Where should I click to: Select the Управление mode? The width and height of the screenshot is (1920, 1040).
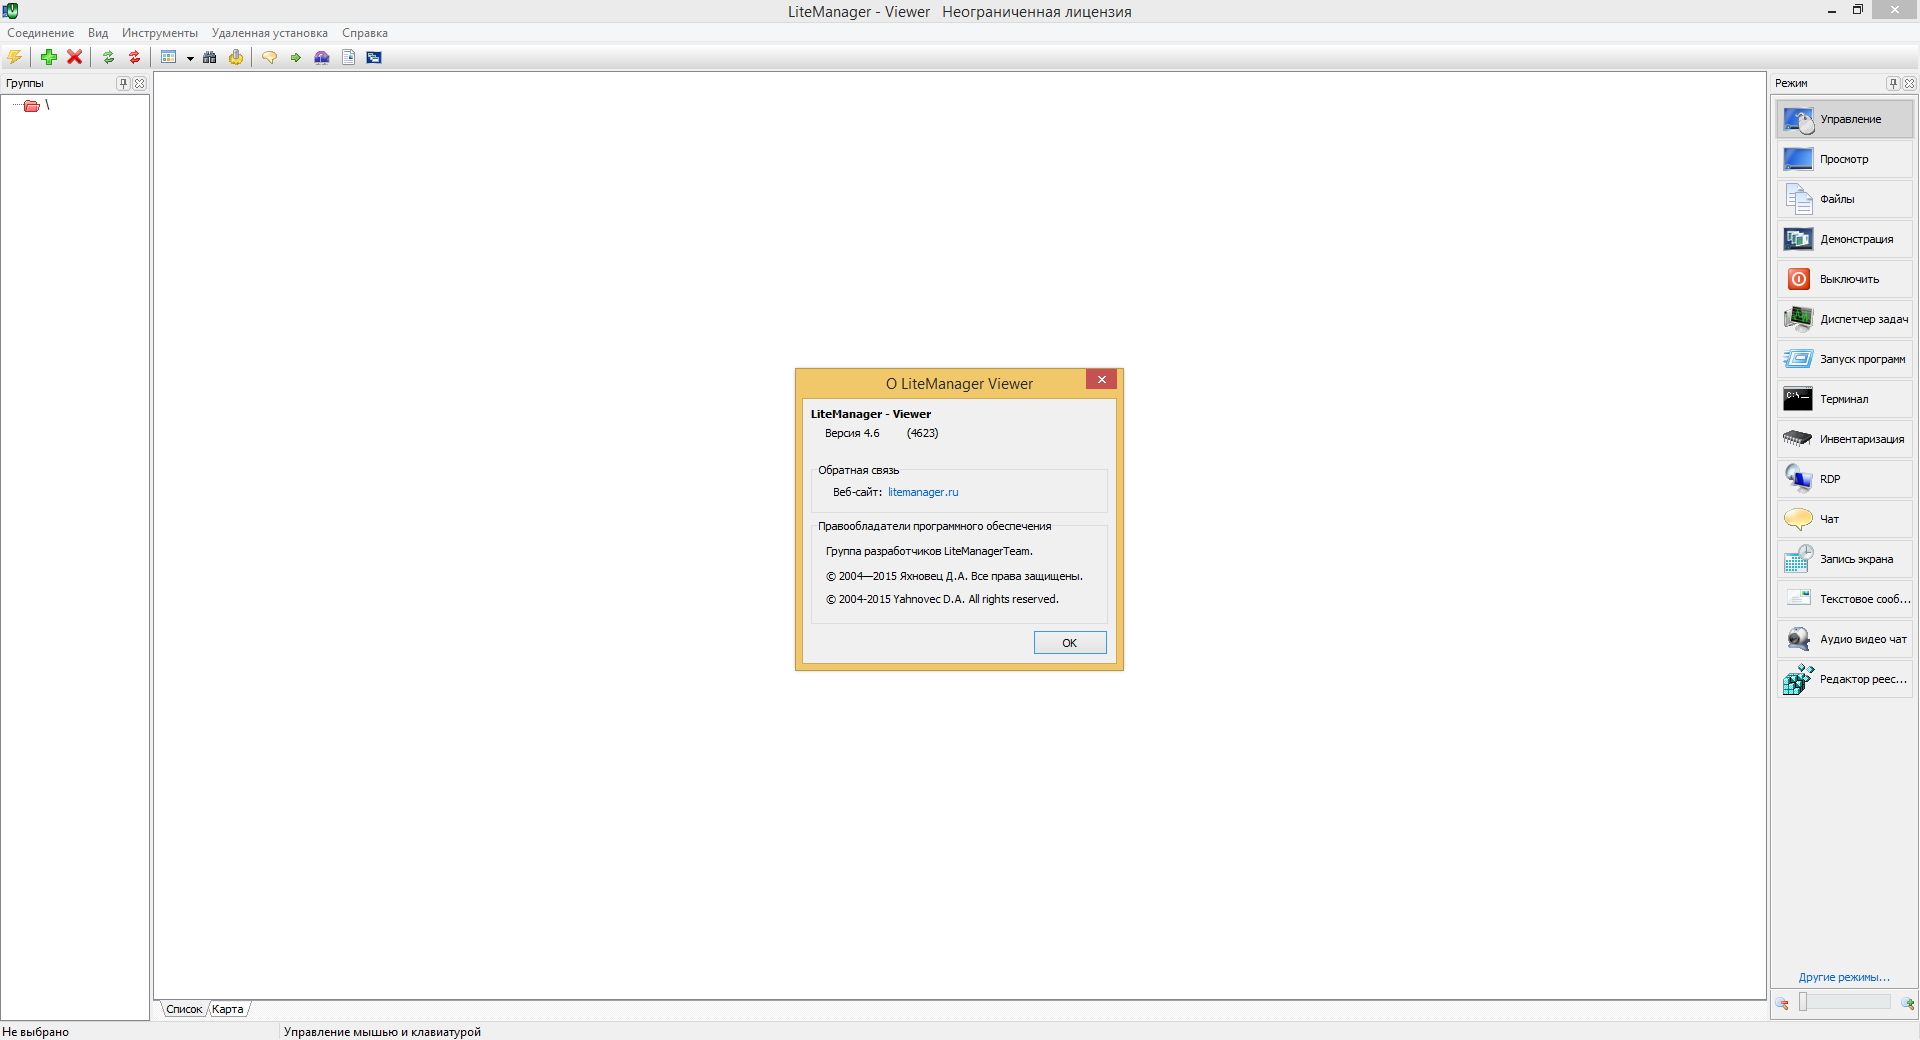point(1845,119)
